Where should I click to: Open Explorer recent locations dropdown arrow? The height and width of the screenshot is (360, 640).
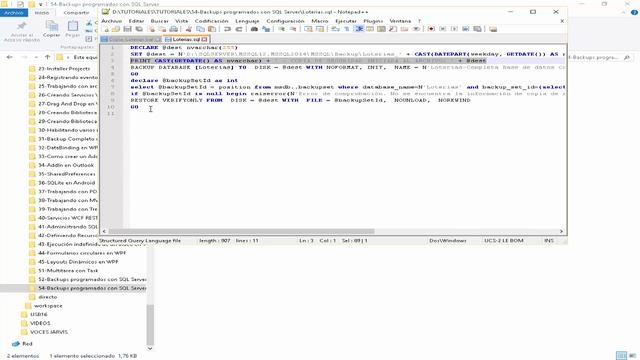click(x=37, y=58)
